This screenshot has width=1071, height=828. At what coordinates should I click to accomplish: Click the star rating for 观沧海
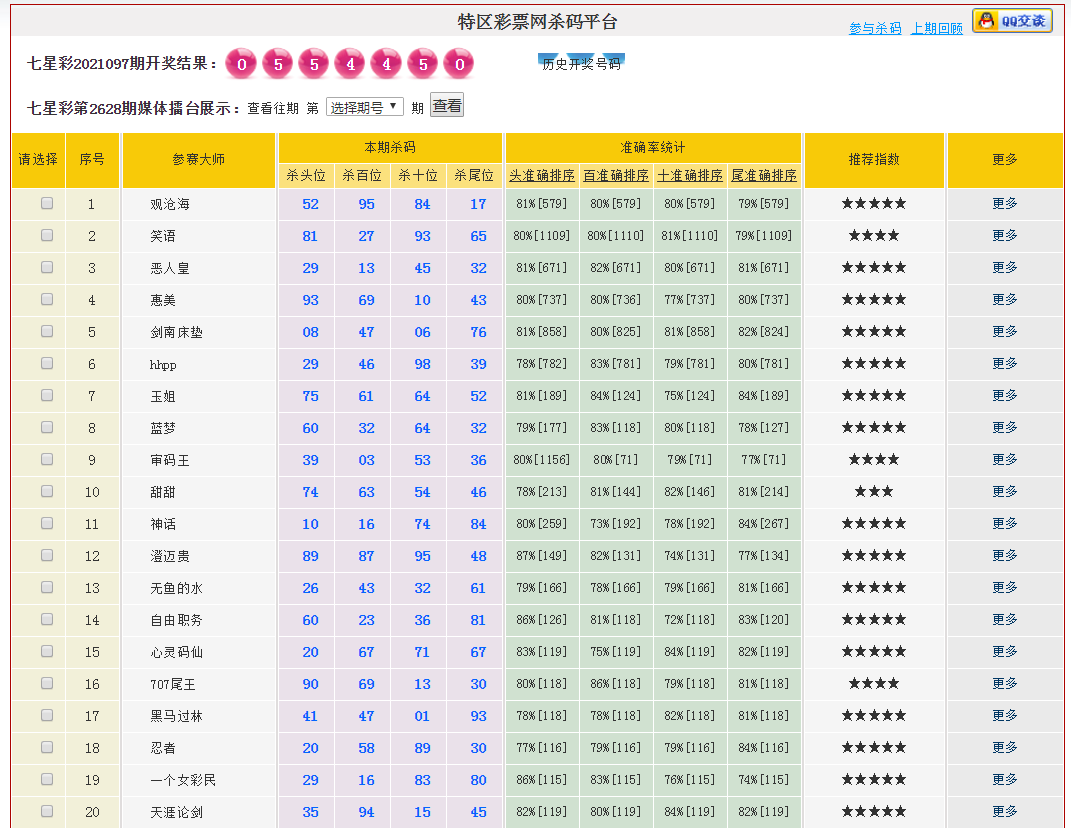pyautogui.click(x=873, y=204)
